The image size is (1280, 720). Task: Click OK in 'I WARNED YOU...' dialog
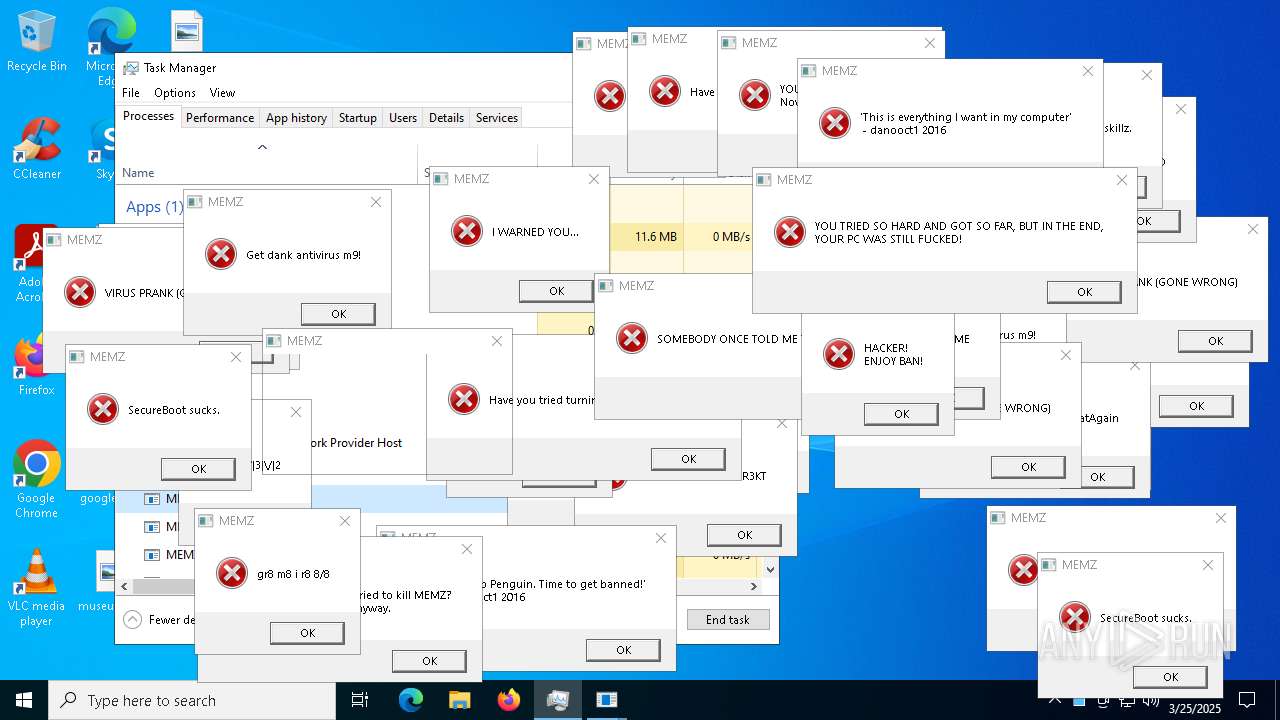tap(556, 291)
